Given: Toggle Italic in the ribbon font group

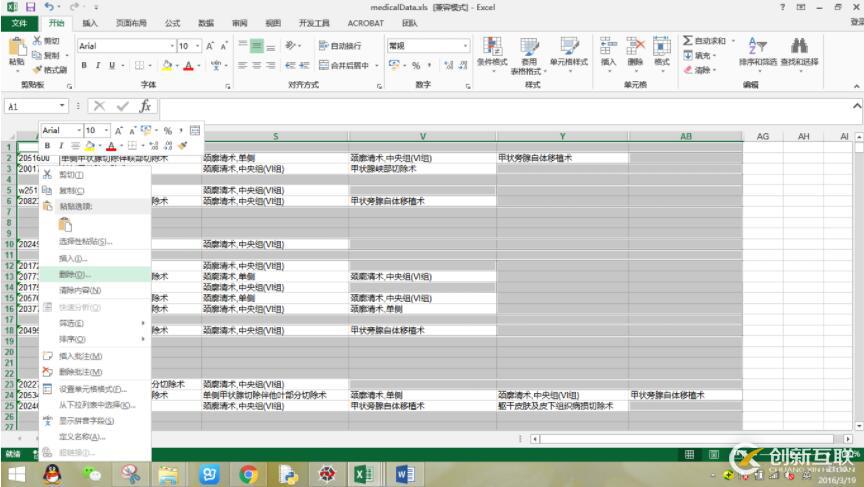Looking at the screenshot, I should 98,65.
